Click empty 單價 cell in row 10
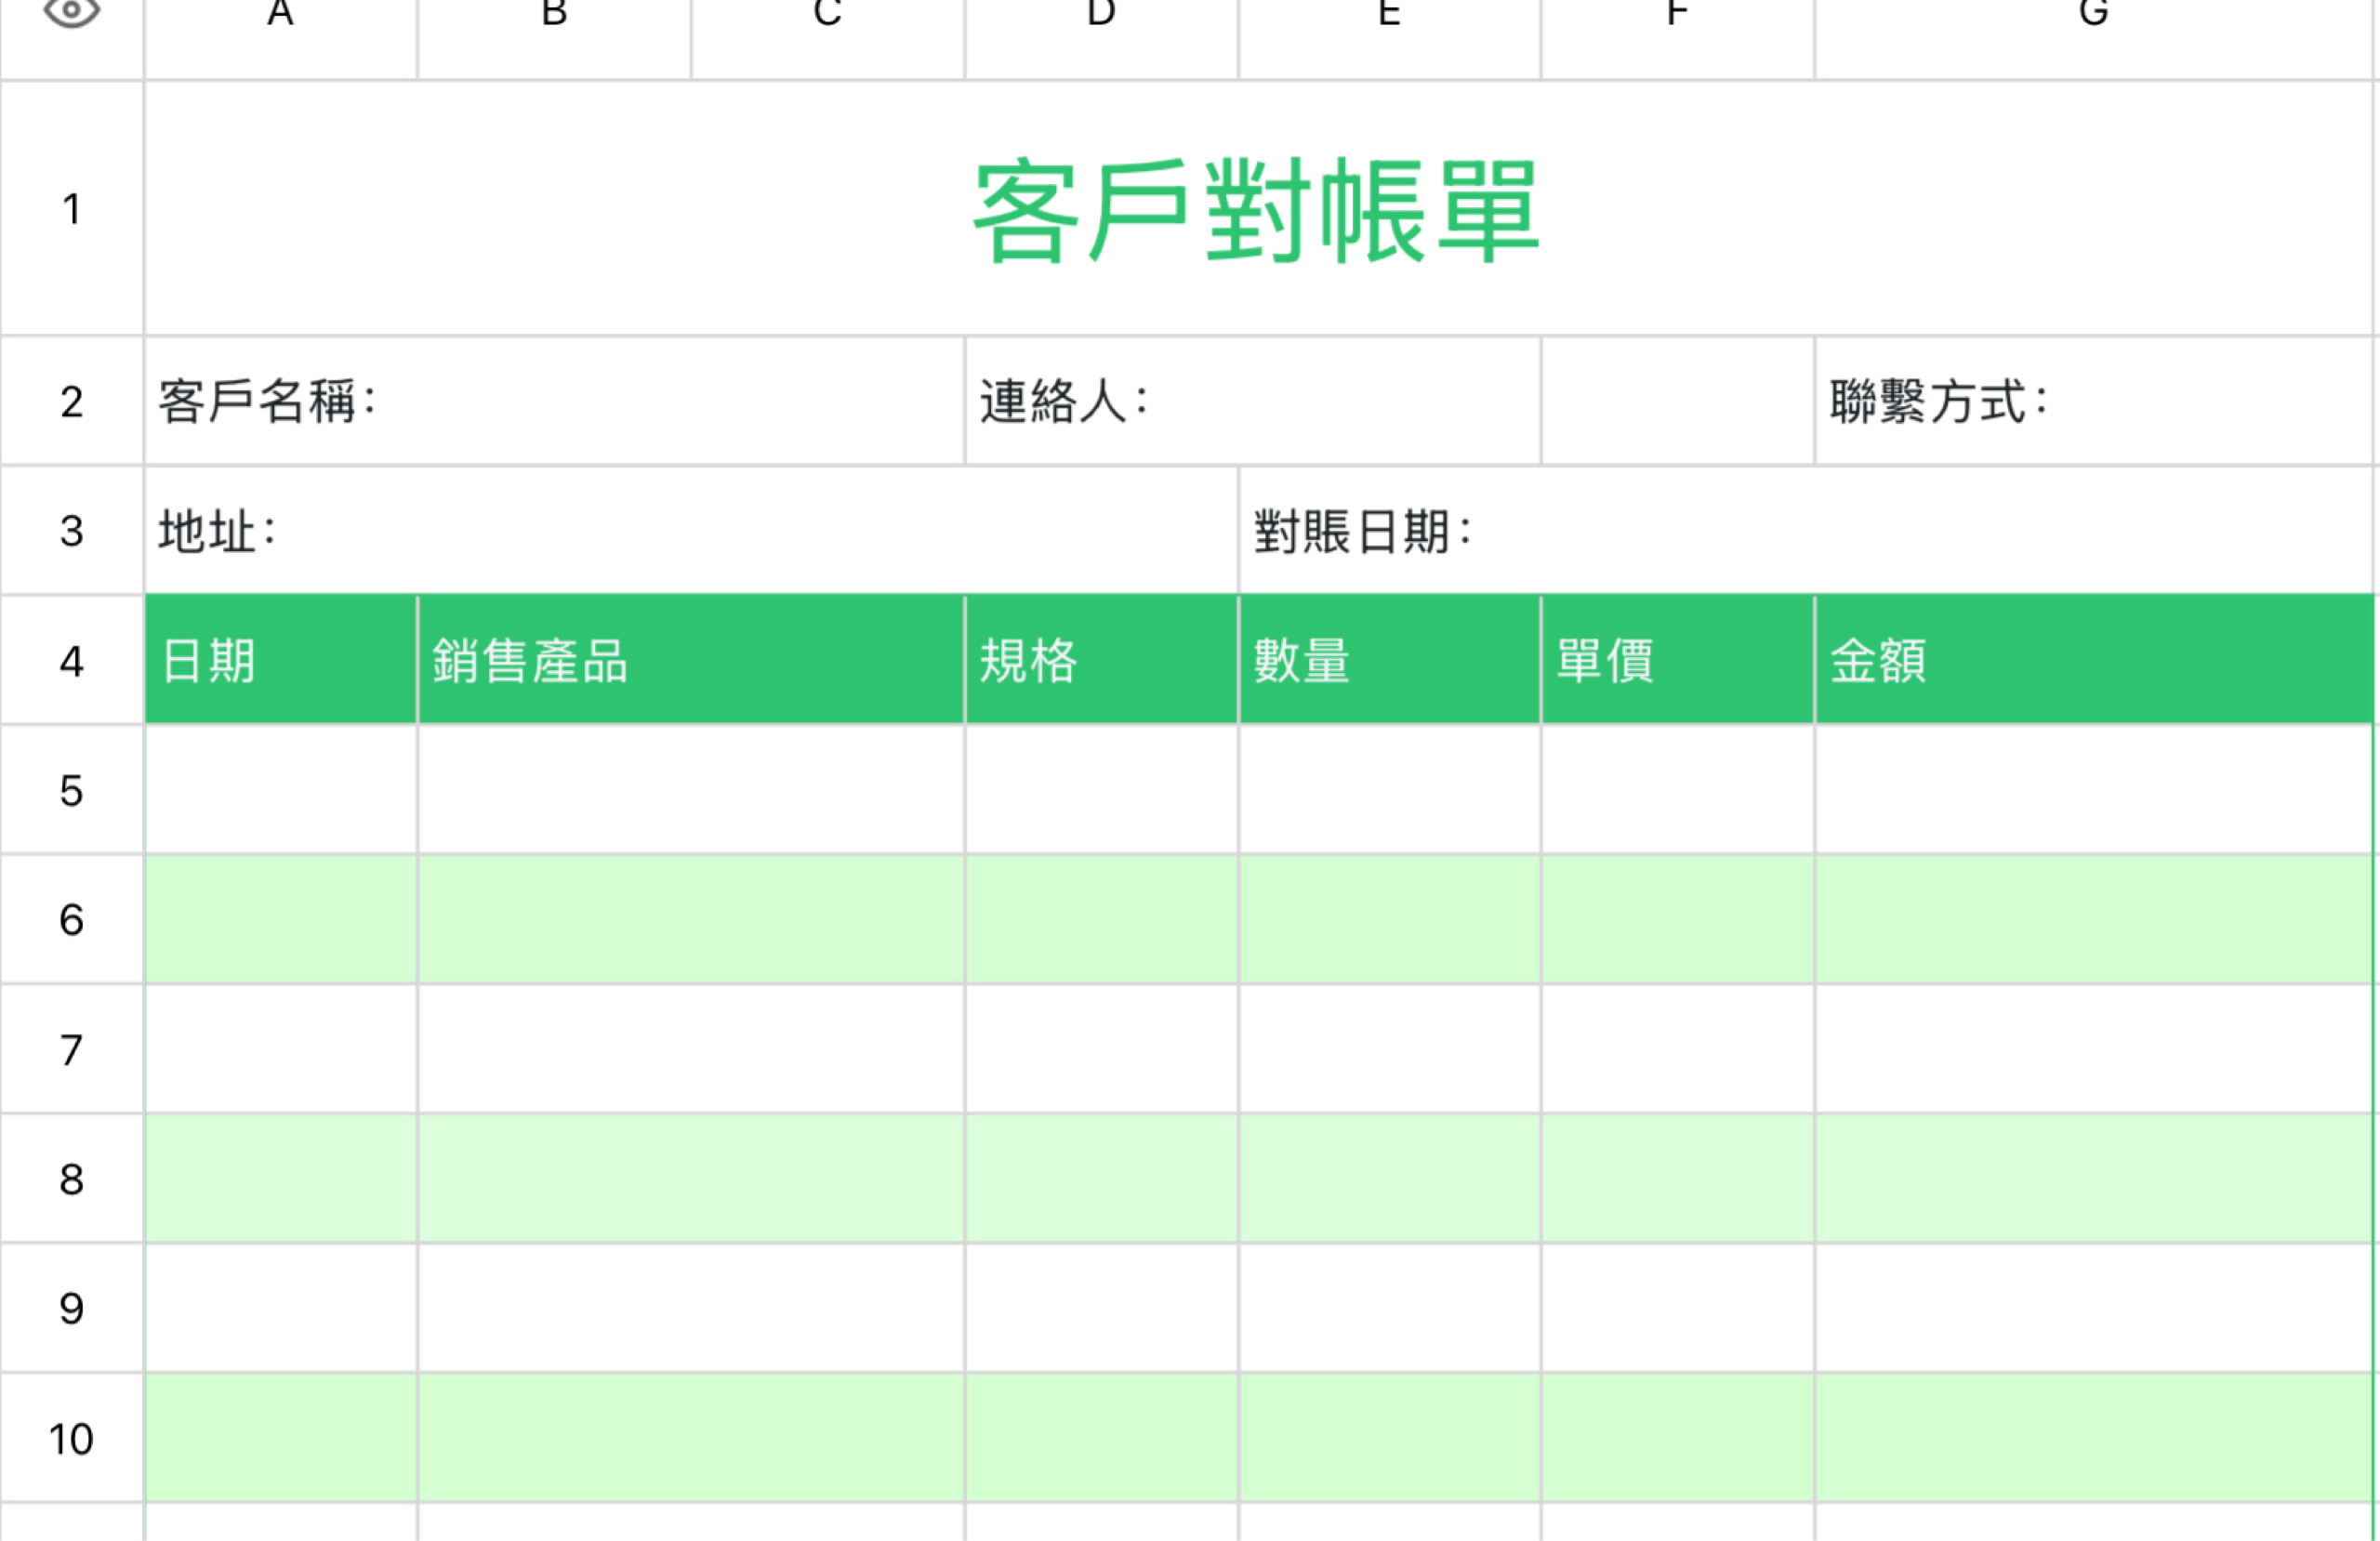This screenshot has height=1541, width=2380. coord(1678,1438)
